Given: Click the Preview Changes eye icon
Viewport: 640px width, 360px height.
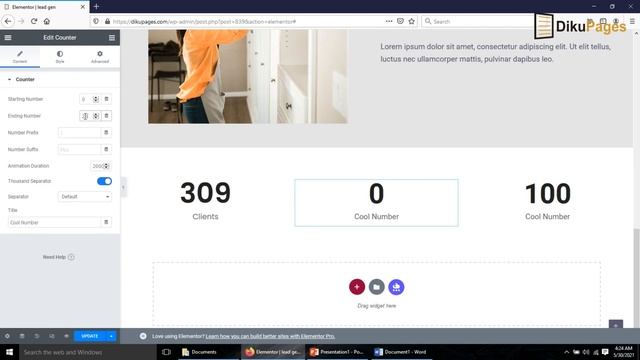Looking at the screenshot, I should tap(66, 336).
